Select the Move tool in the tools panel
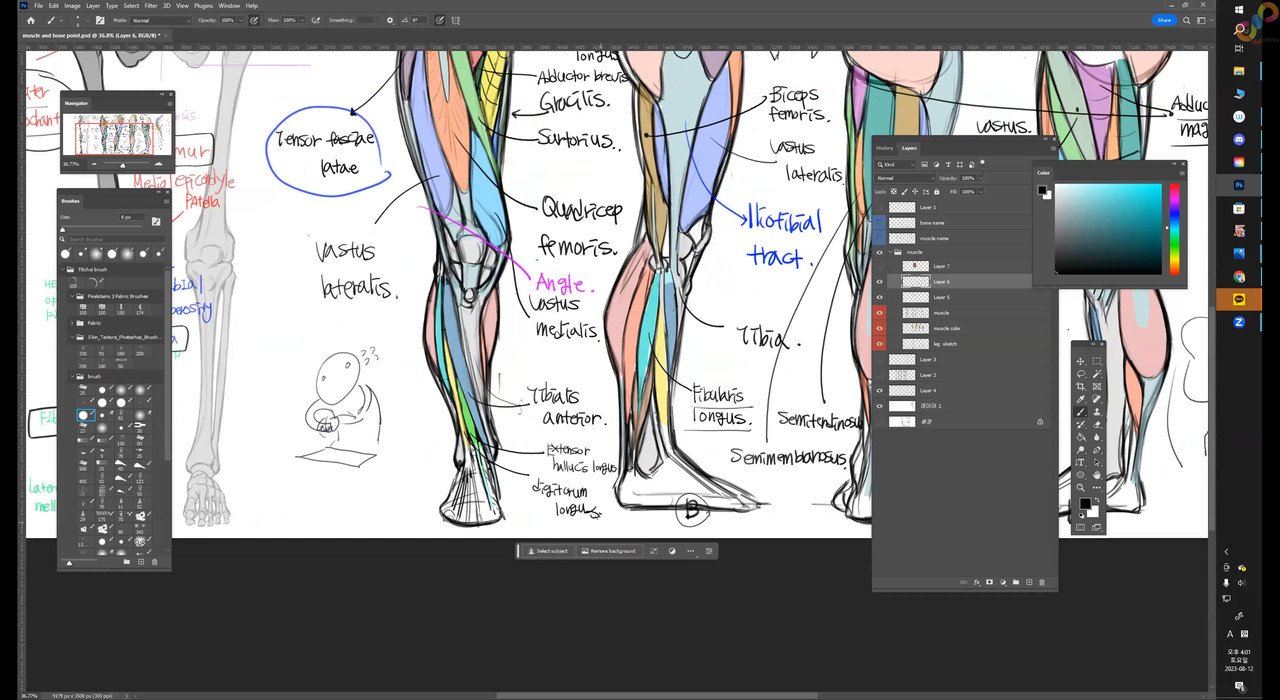 pos(1080,361)
